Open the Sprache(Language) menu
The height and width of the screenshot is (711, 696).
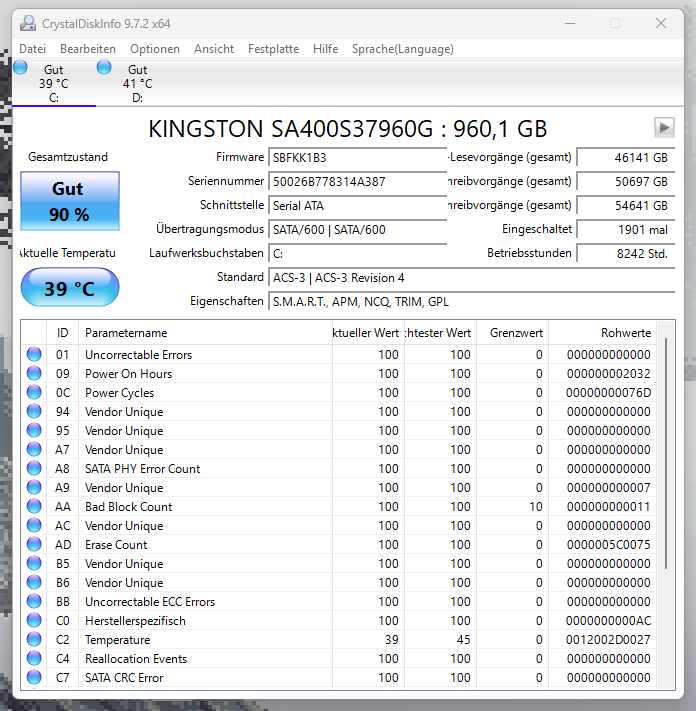click(x=403, y=49)
